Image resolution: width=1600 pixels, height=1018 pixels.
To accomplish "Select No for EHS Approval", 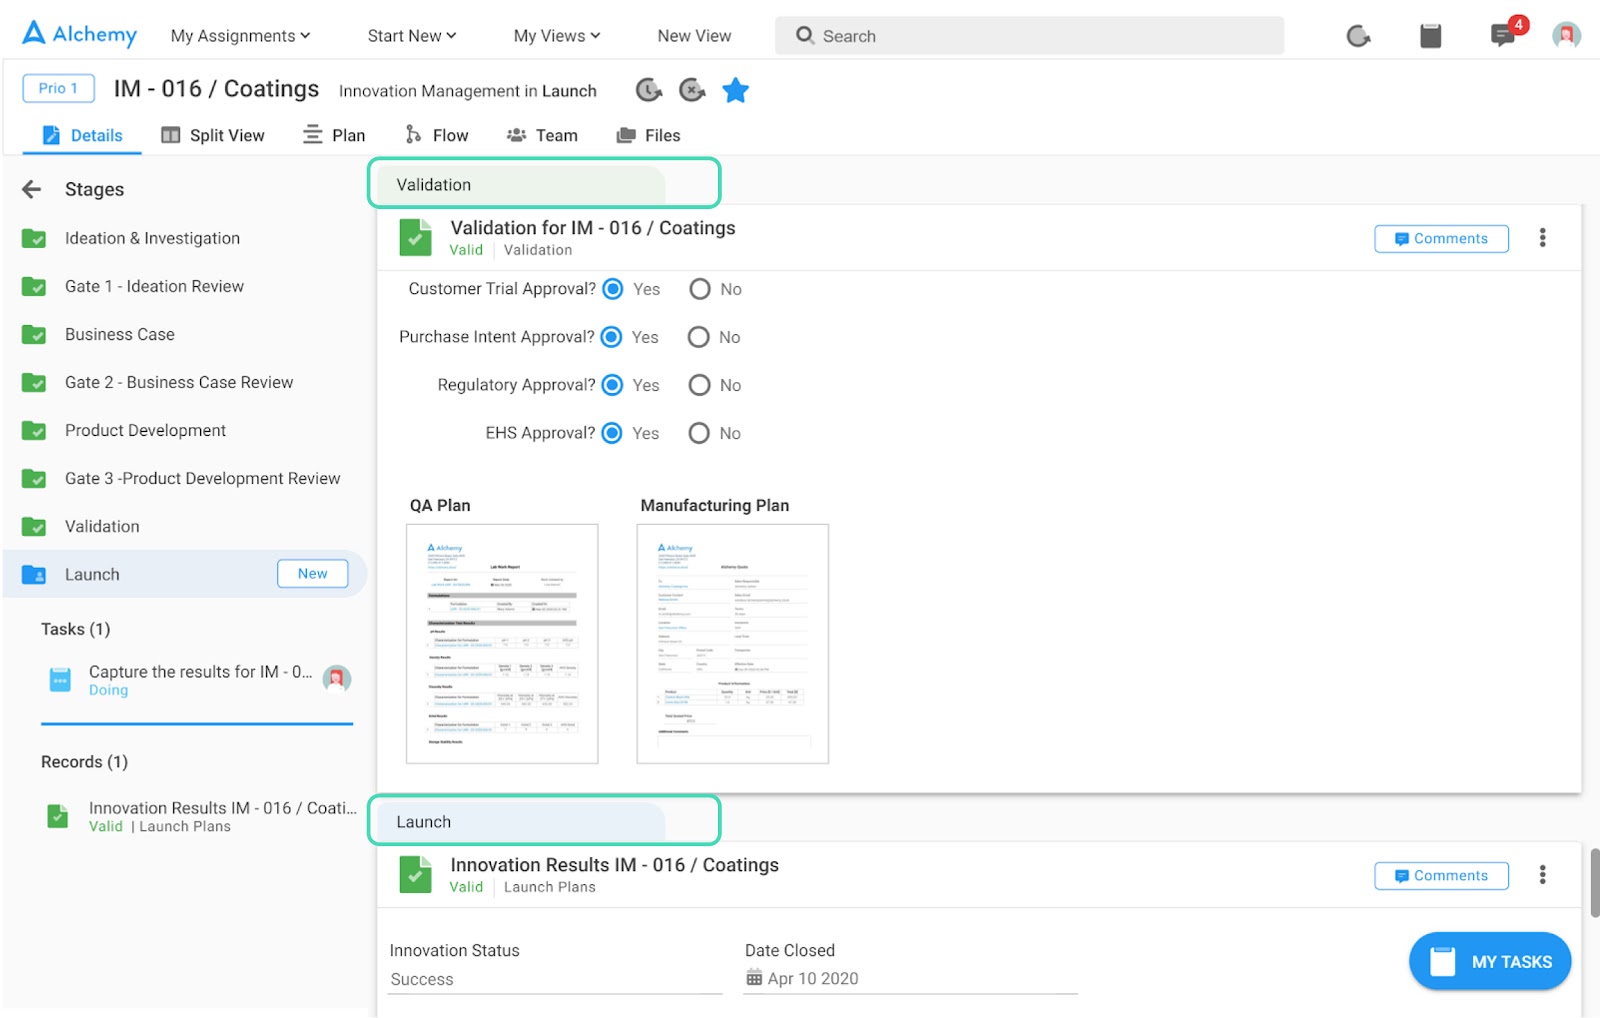I will [x=699, y=433].
